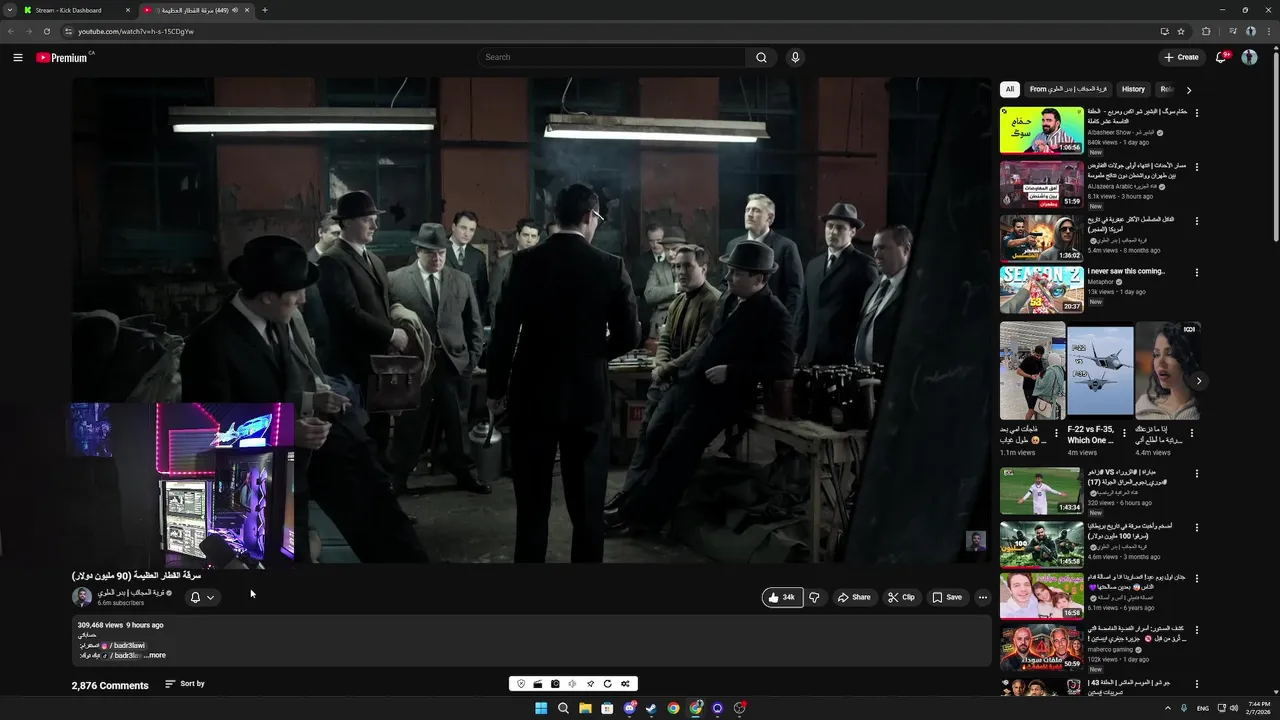This screenshot has width=1280, height=720.
Task: Bookmark this page with the star icon
Action: pyautogui.click(x=1181, y=31)
